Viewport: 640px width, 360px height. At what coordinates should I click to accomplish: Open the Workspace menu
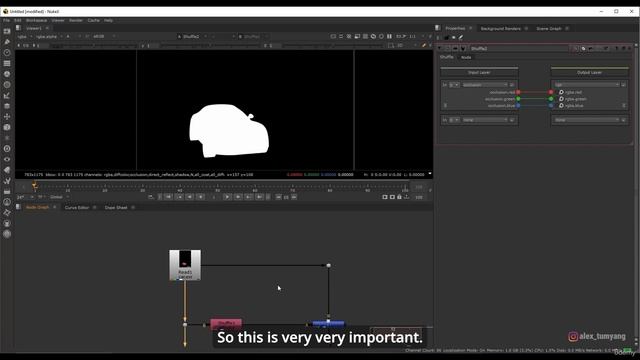pyautogui.click(x=37, y=20)
